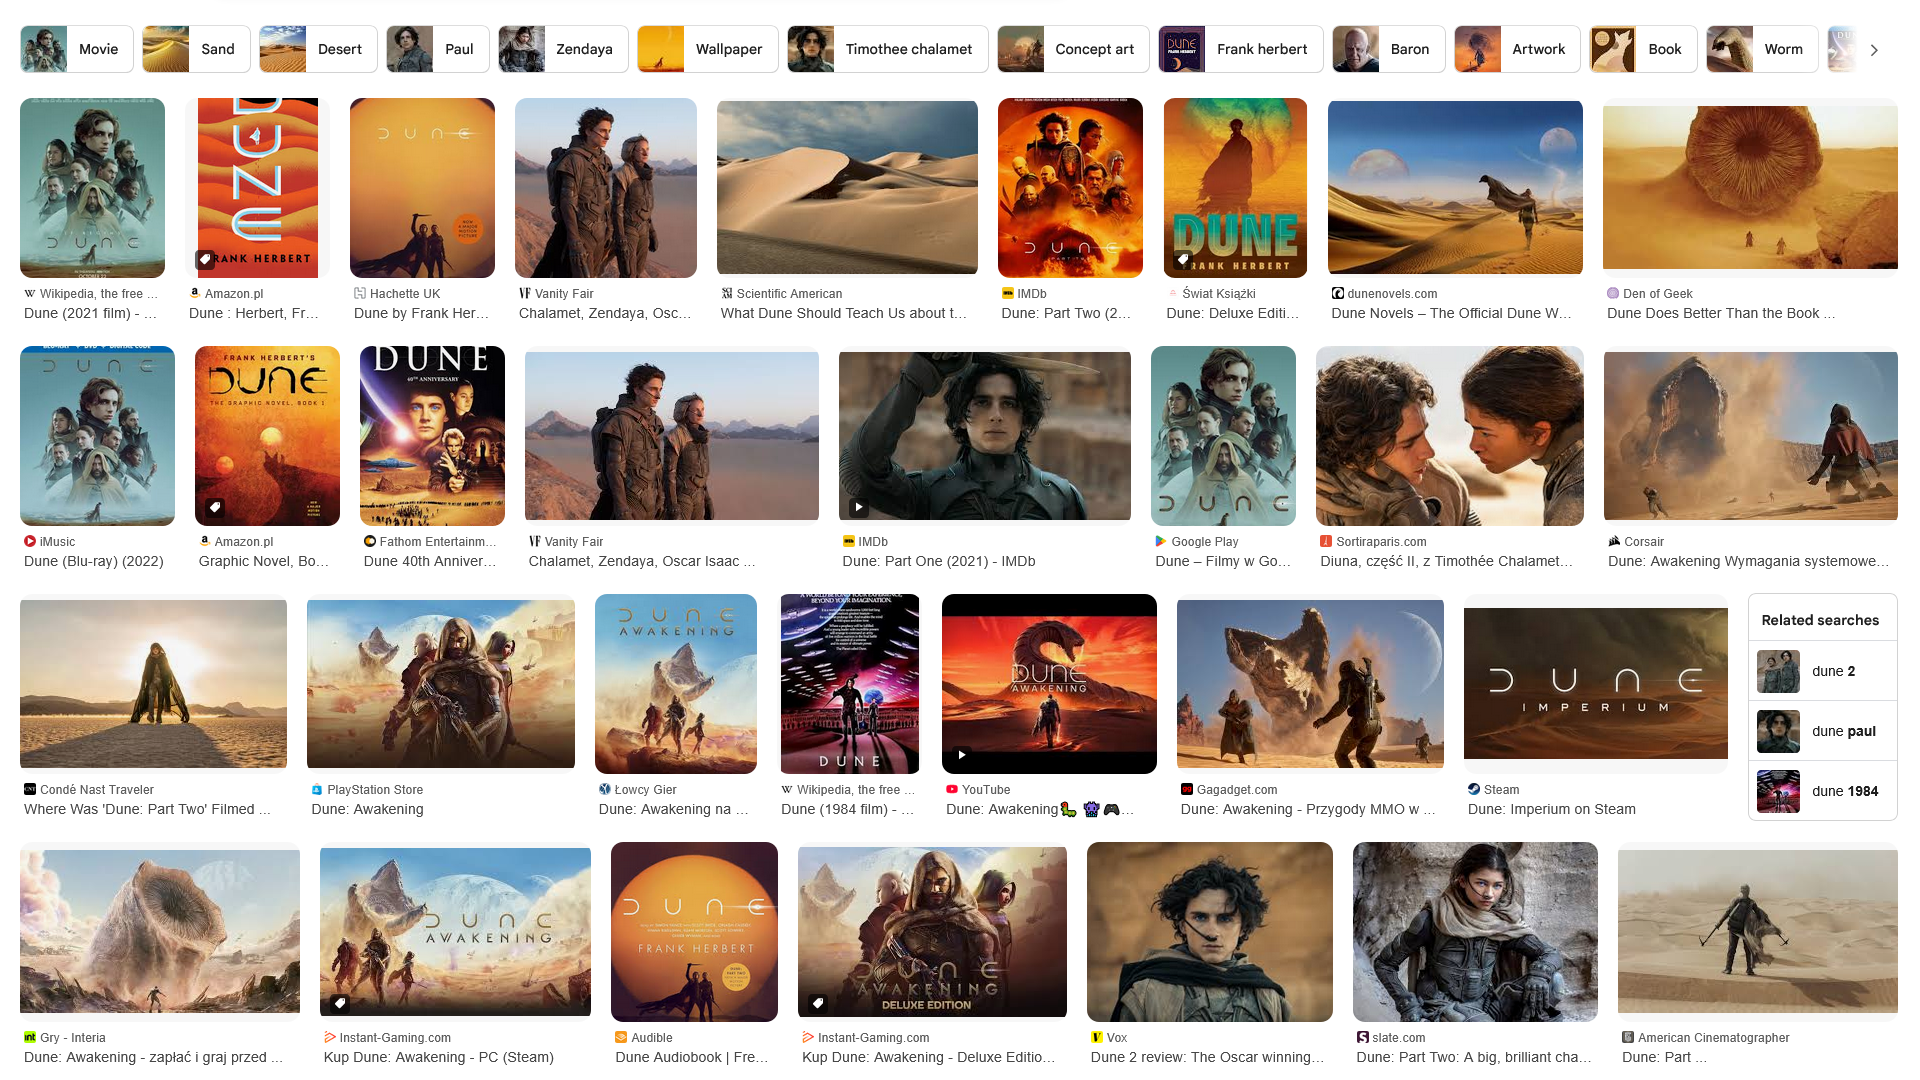Click the Wikipedia favicon under Dune 2021 film
Image resolution: width=1920 pixels, height=1080 pixels.
[x=30, y=294]
